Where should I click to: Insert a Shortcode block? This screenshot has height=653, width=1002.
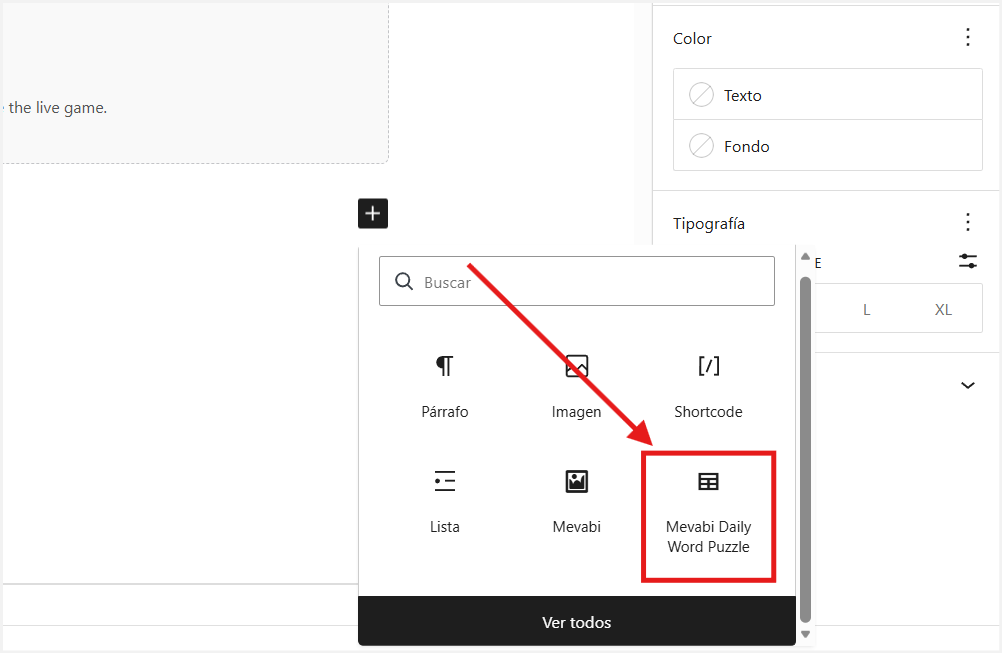coord(708,387)
